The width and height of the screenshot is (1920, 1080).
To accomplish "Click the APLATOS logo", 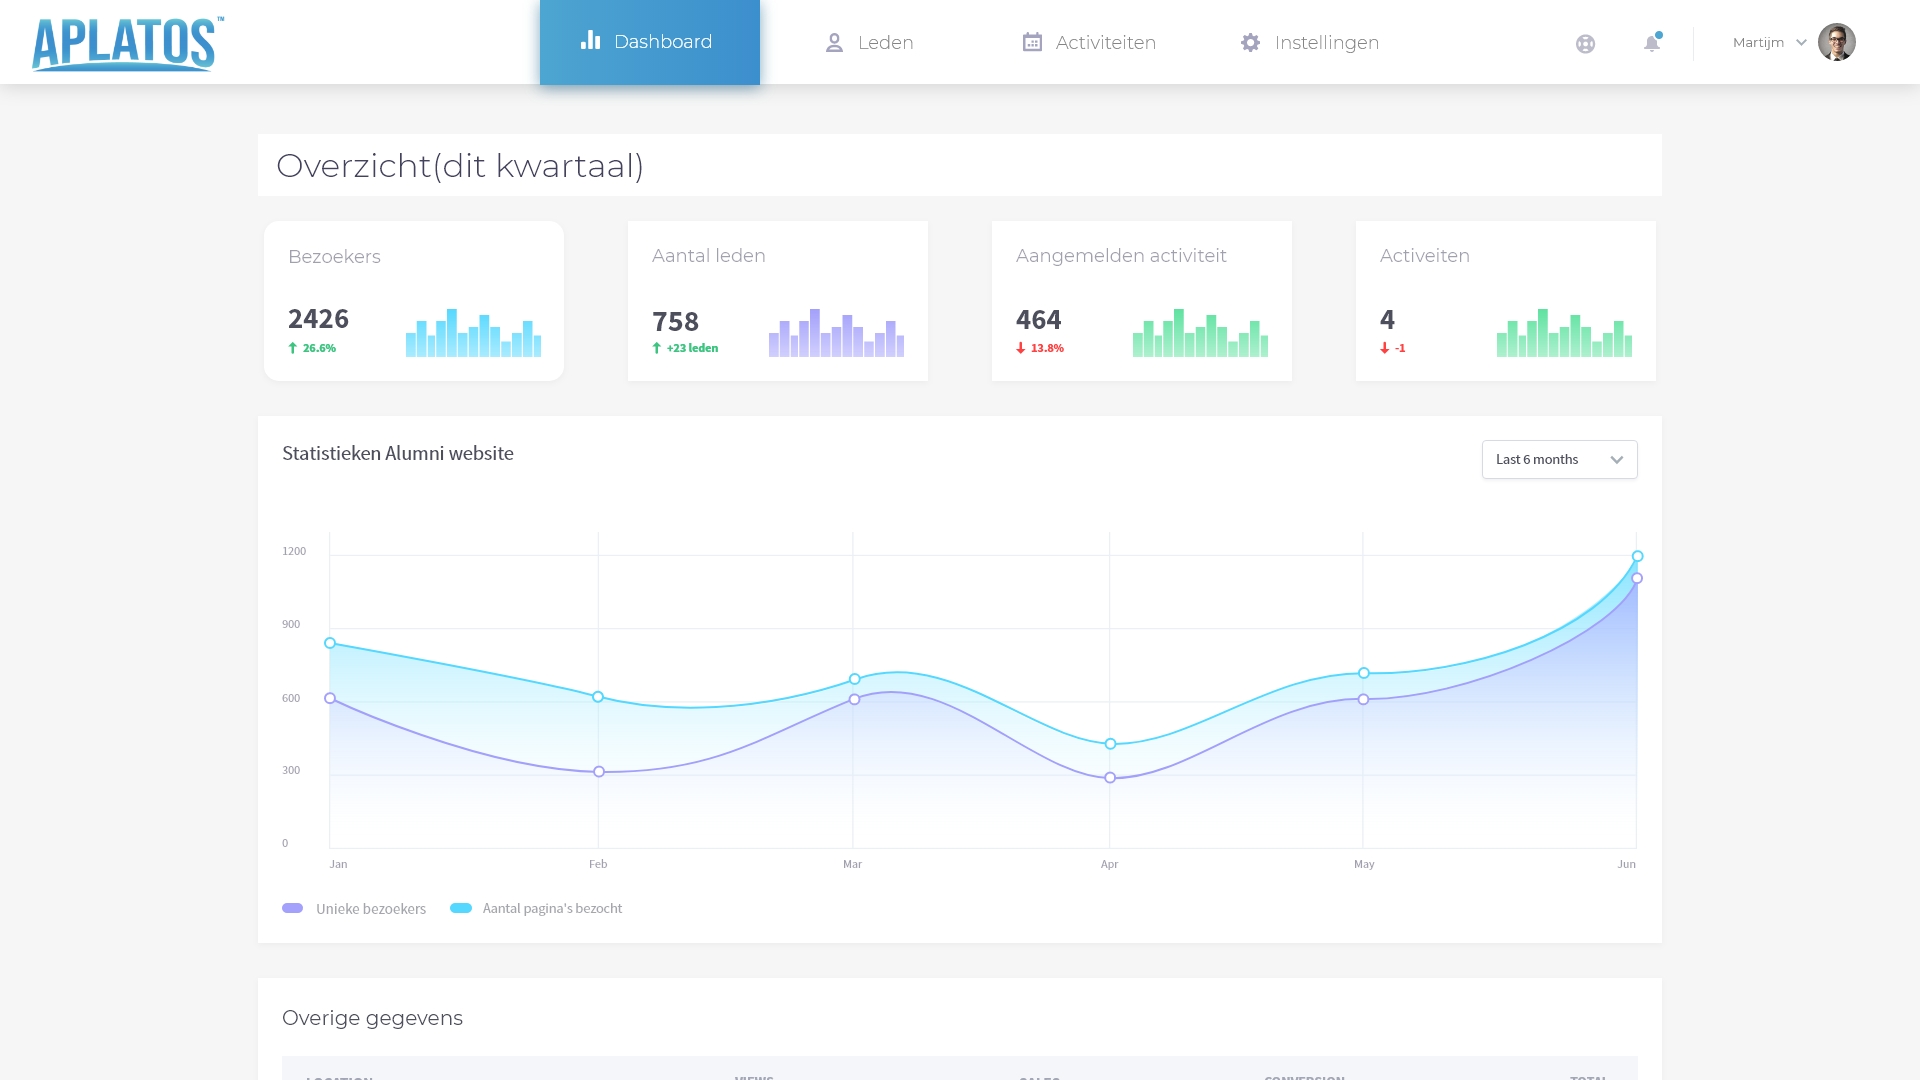I will coord(127,43).
